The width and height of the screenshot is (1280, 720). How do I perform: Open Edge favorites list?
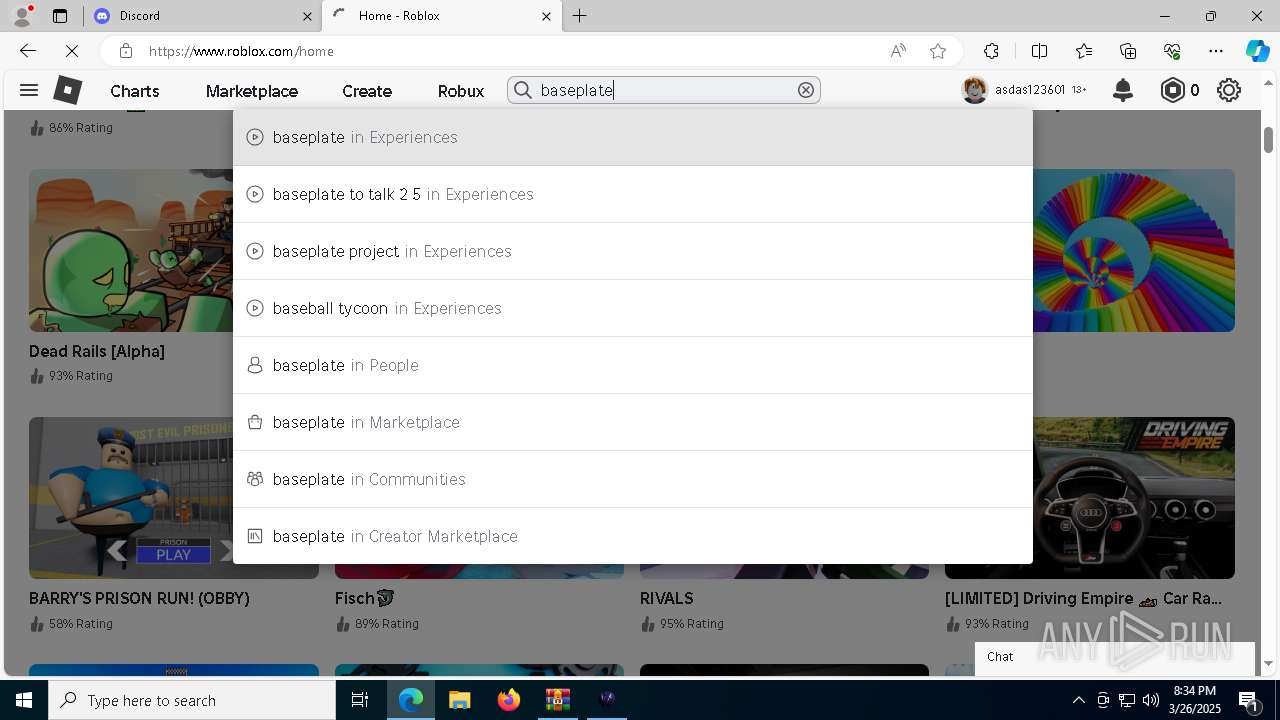coord(1084,51)
